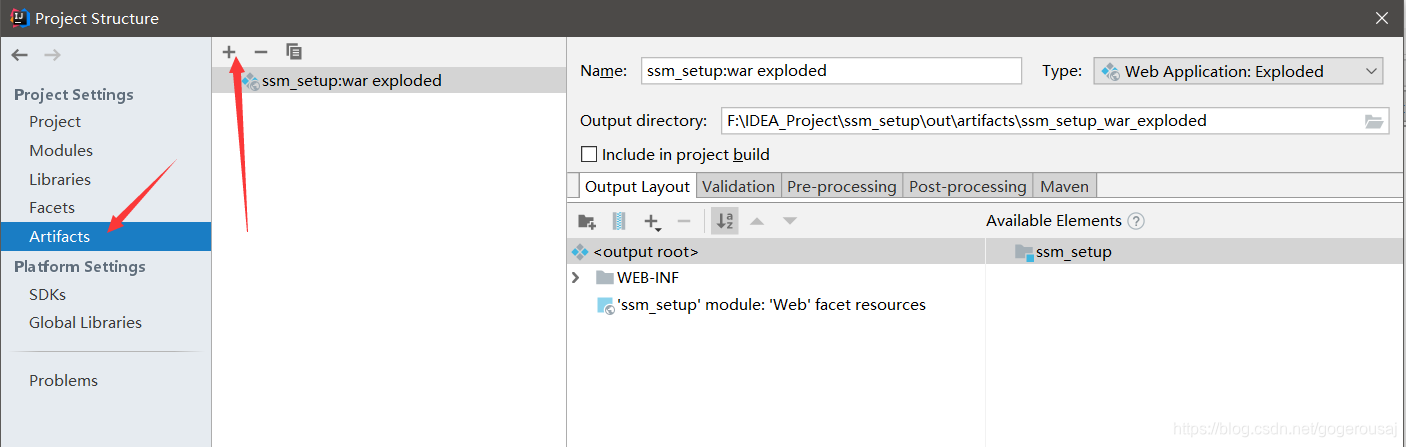Image resolution: width=1406 pixels, height=447 pixels.
Task: Add a new artifact with plus icon
Action: coord(229,51)
